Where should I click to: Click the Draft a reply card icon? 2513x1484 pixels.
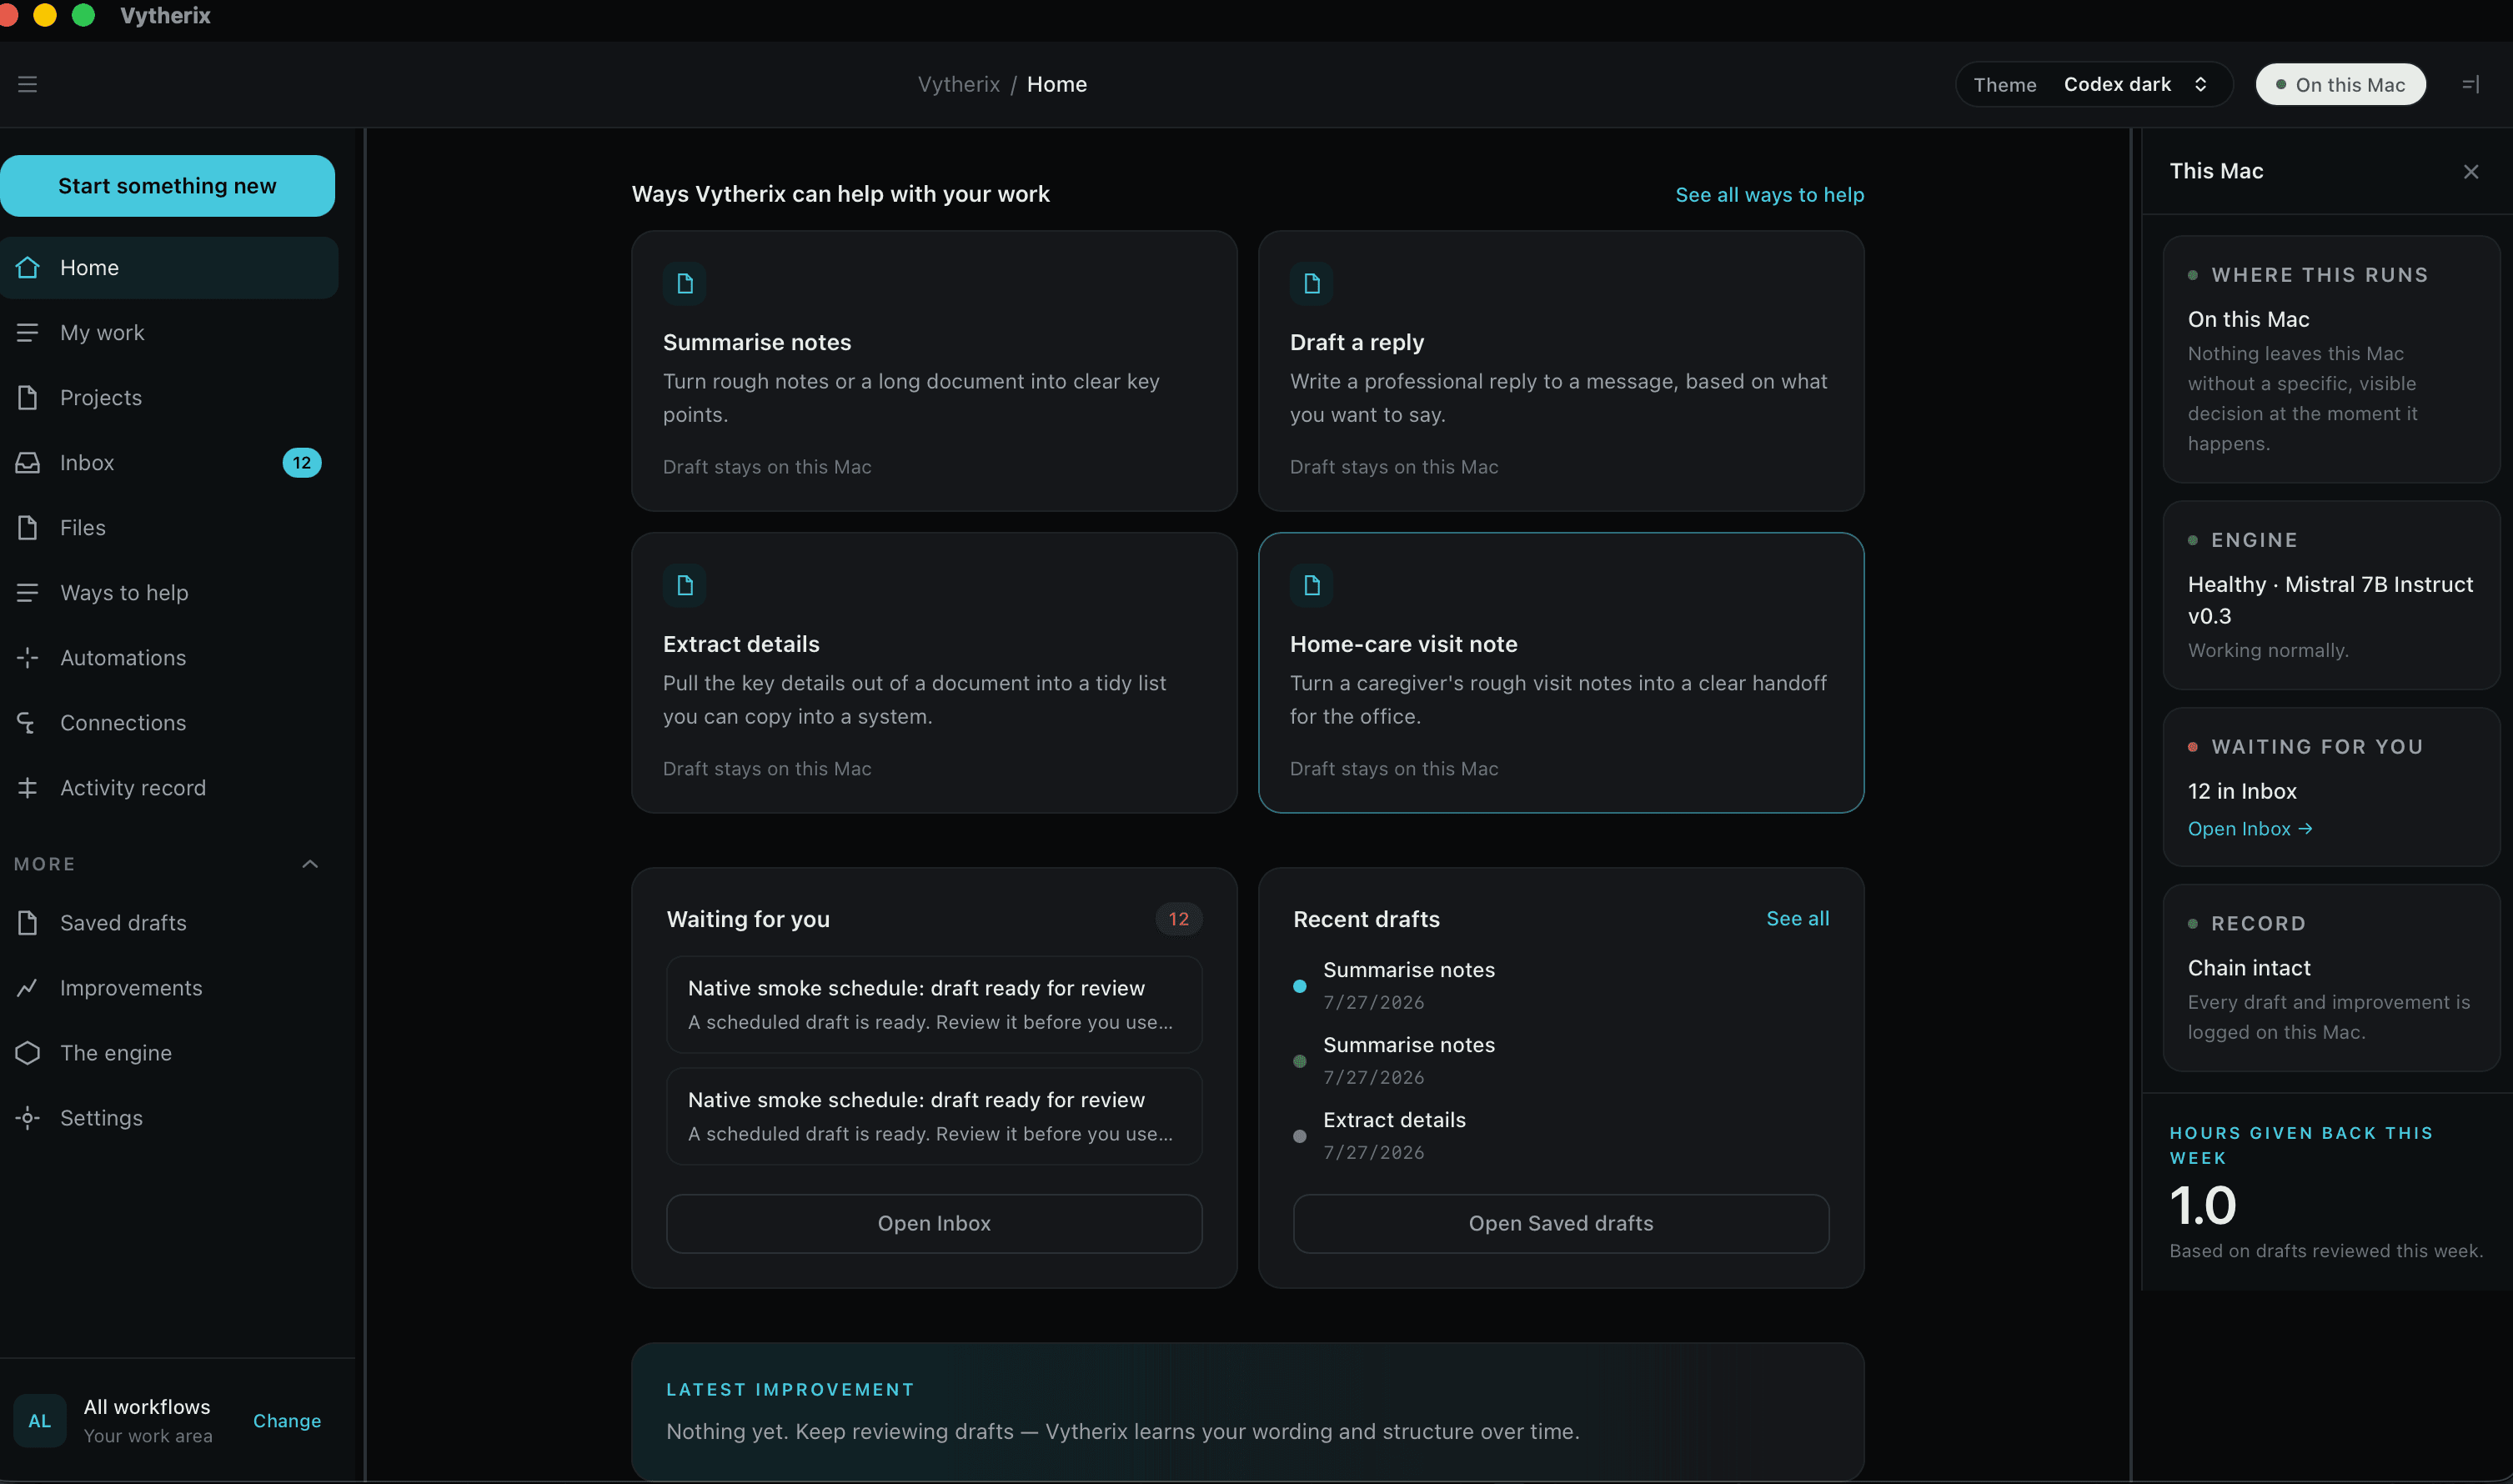[1312, 284]
